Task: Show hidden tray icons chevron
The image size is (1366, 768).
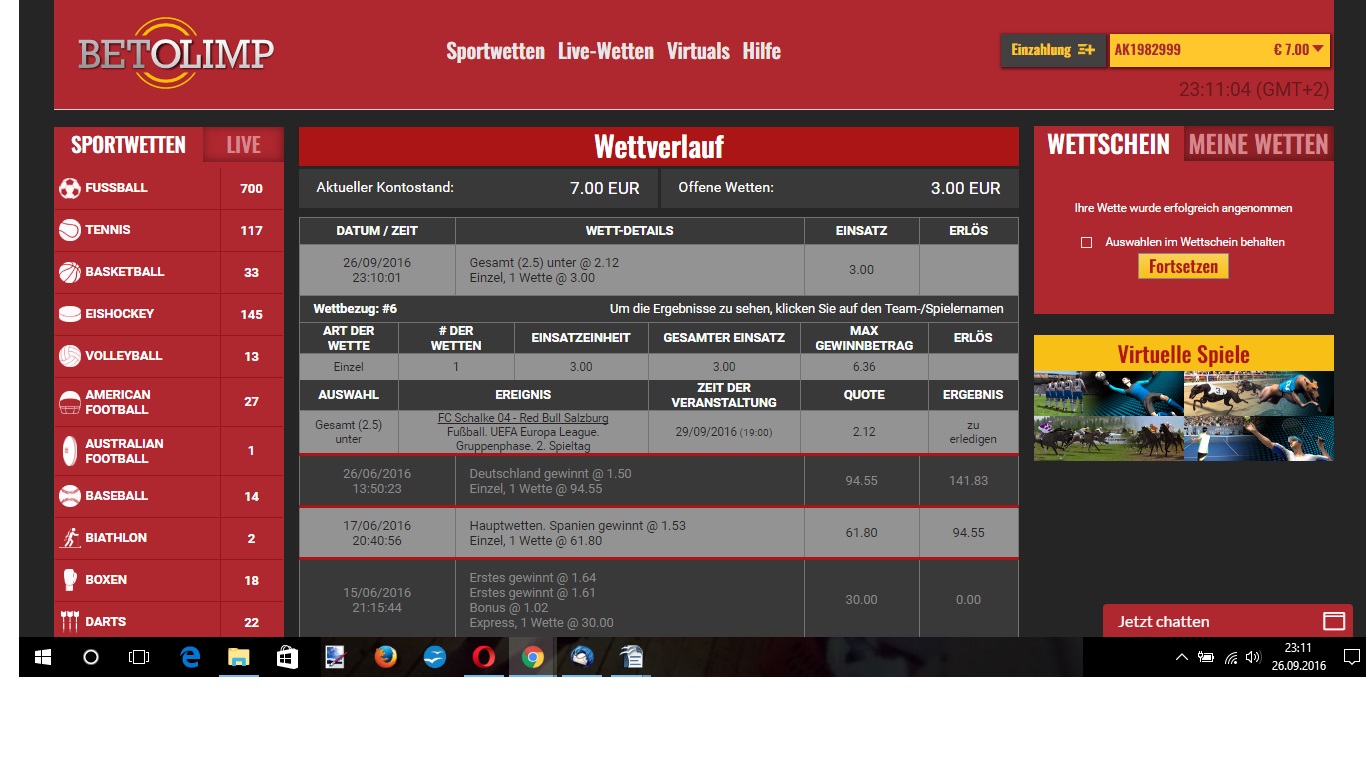Action: click(1181, 657)
